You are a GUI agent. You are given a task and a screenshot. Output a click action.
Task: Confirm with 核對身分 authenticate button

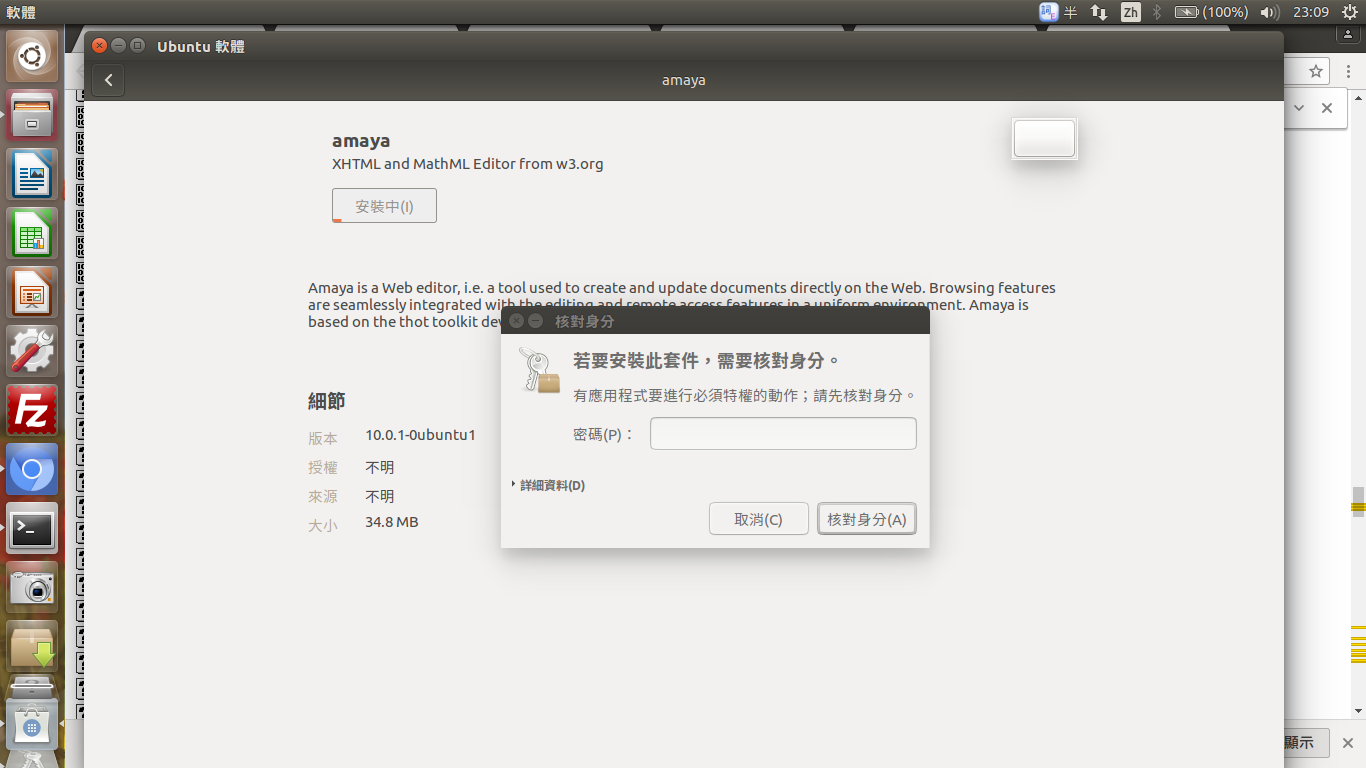point(867,519)
